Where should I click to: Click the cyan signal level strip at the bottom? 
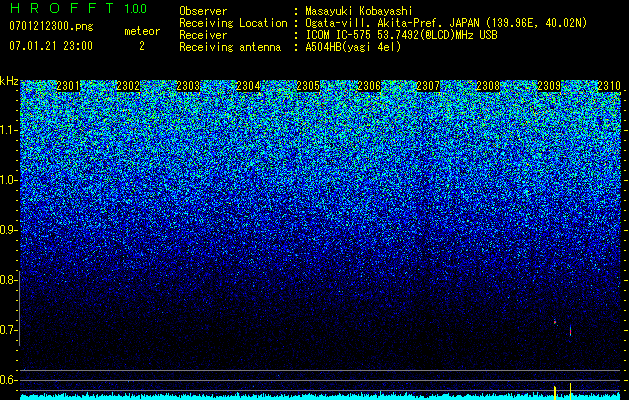point(321,397)
